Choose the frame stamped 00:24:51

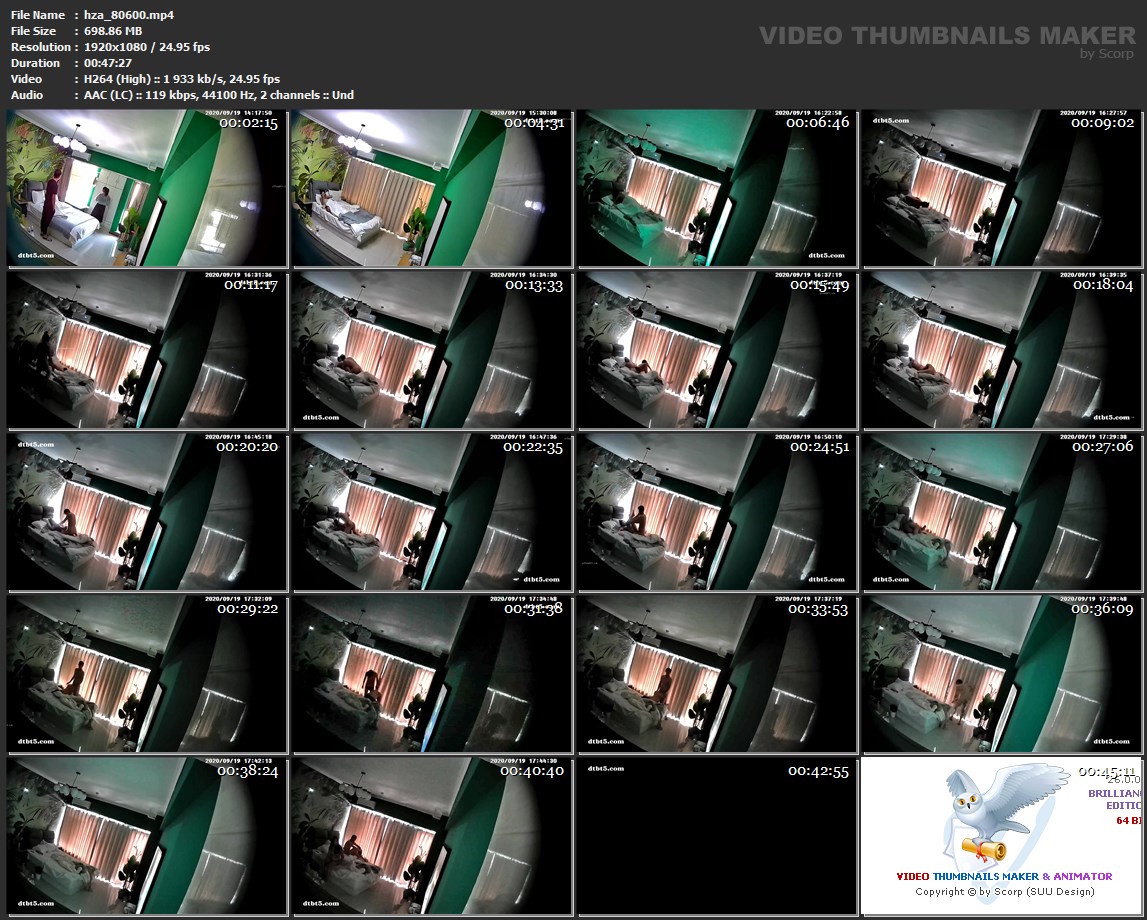[x=717, y=513]
